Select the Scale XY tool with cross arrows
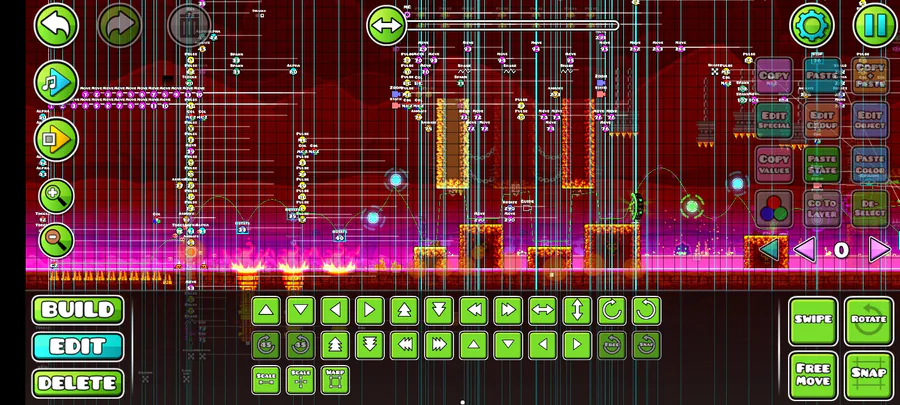Viewport: 900px width, 405px height. click(x=301, y=380)
